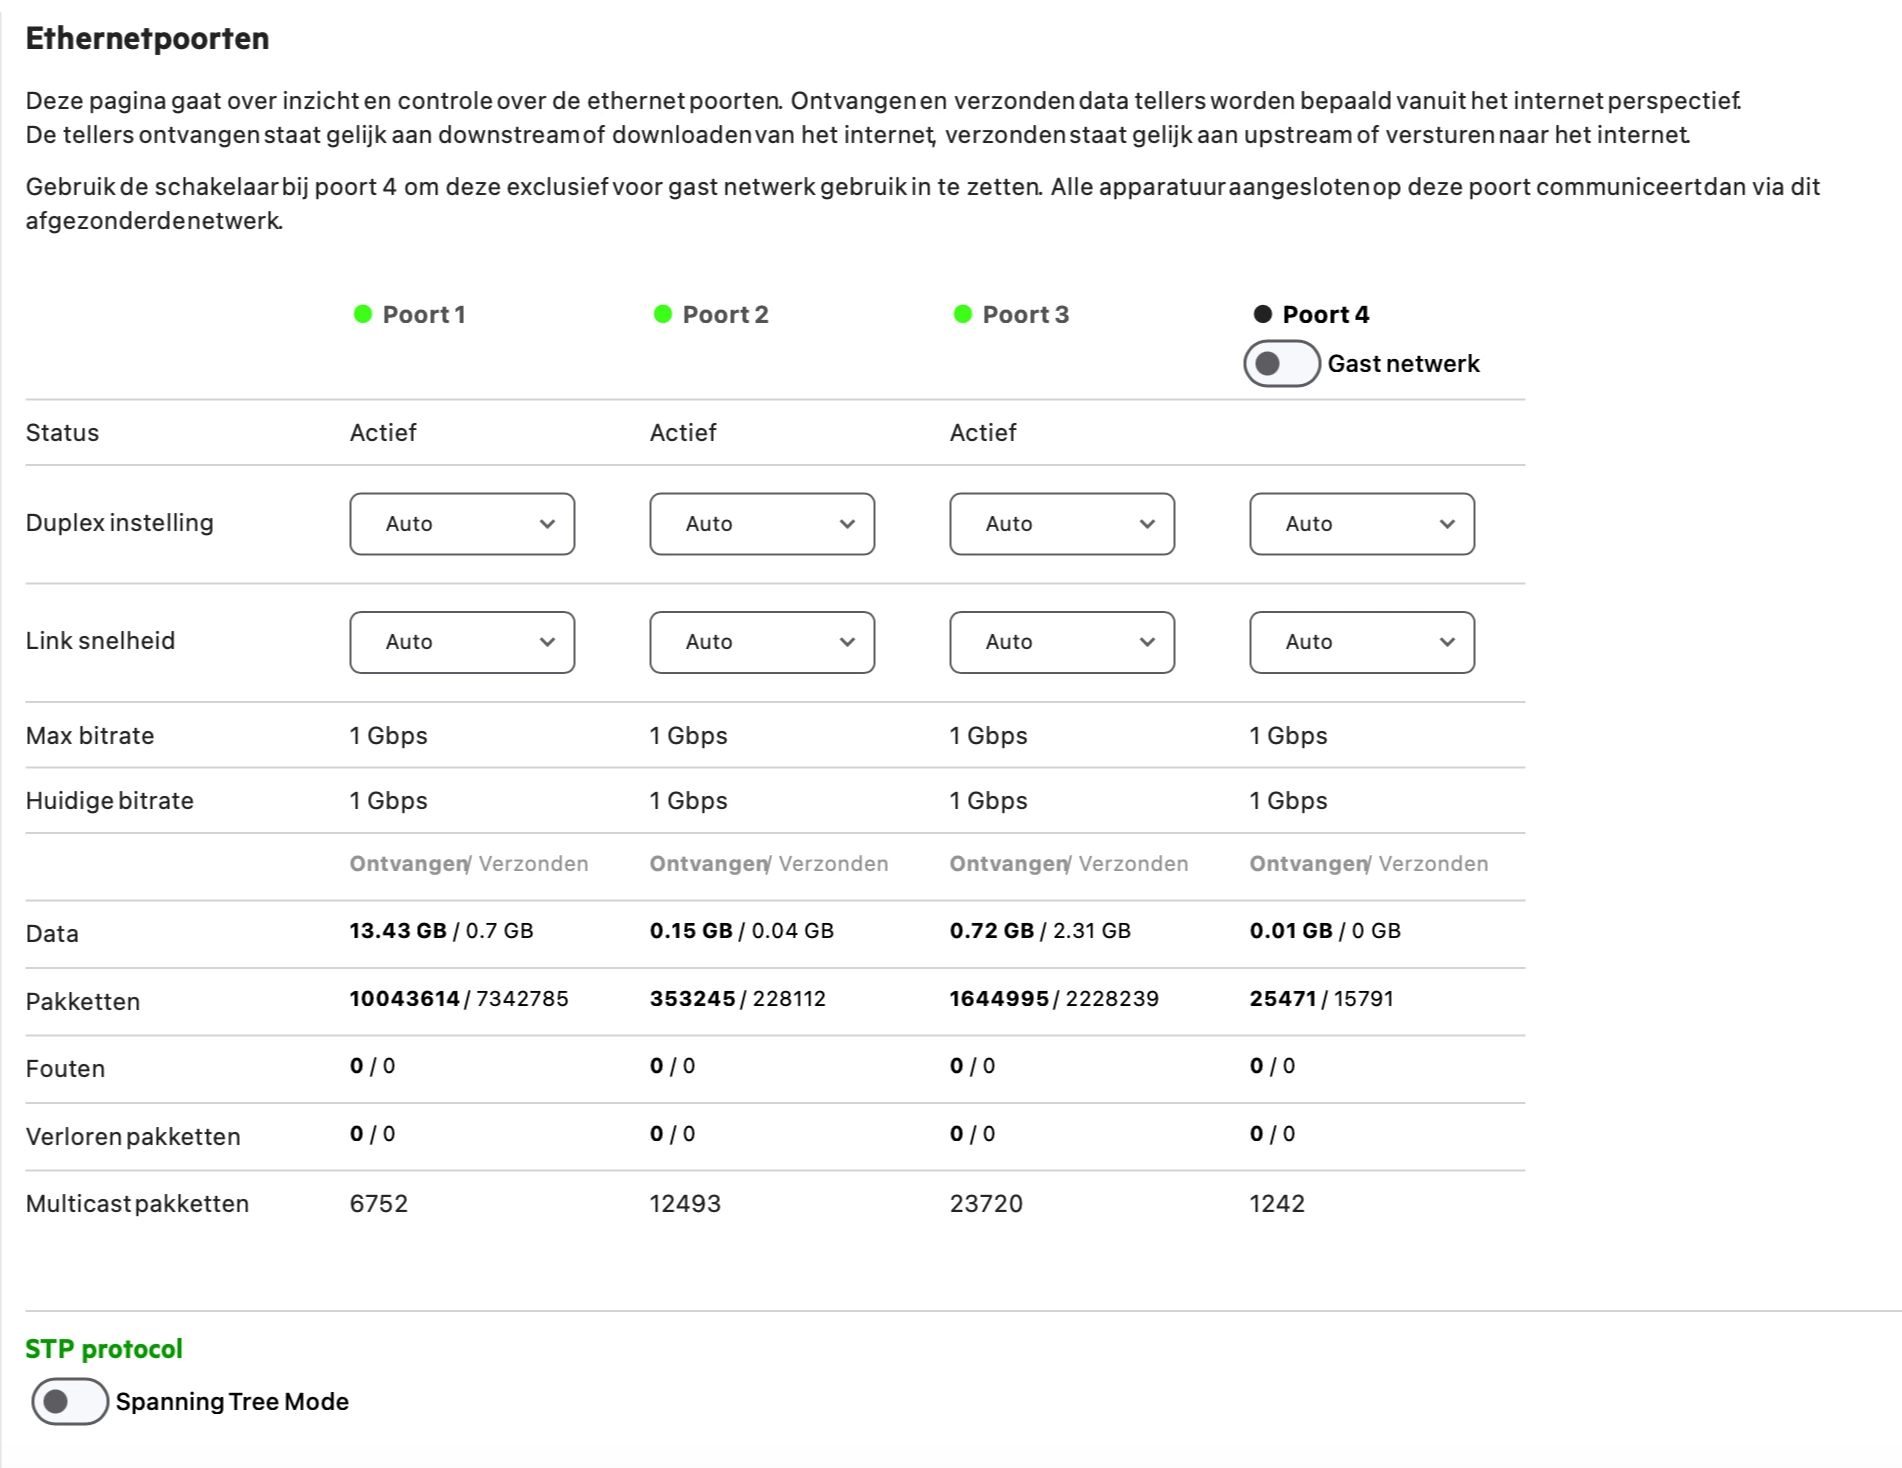The height and width of the screenshot is (1468, 1902).
Task: Click the black status dot of Poort 4
Action: point(1262,314)
